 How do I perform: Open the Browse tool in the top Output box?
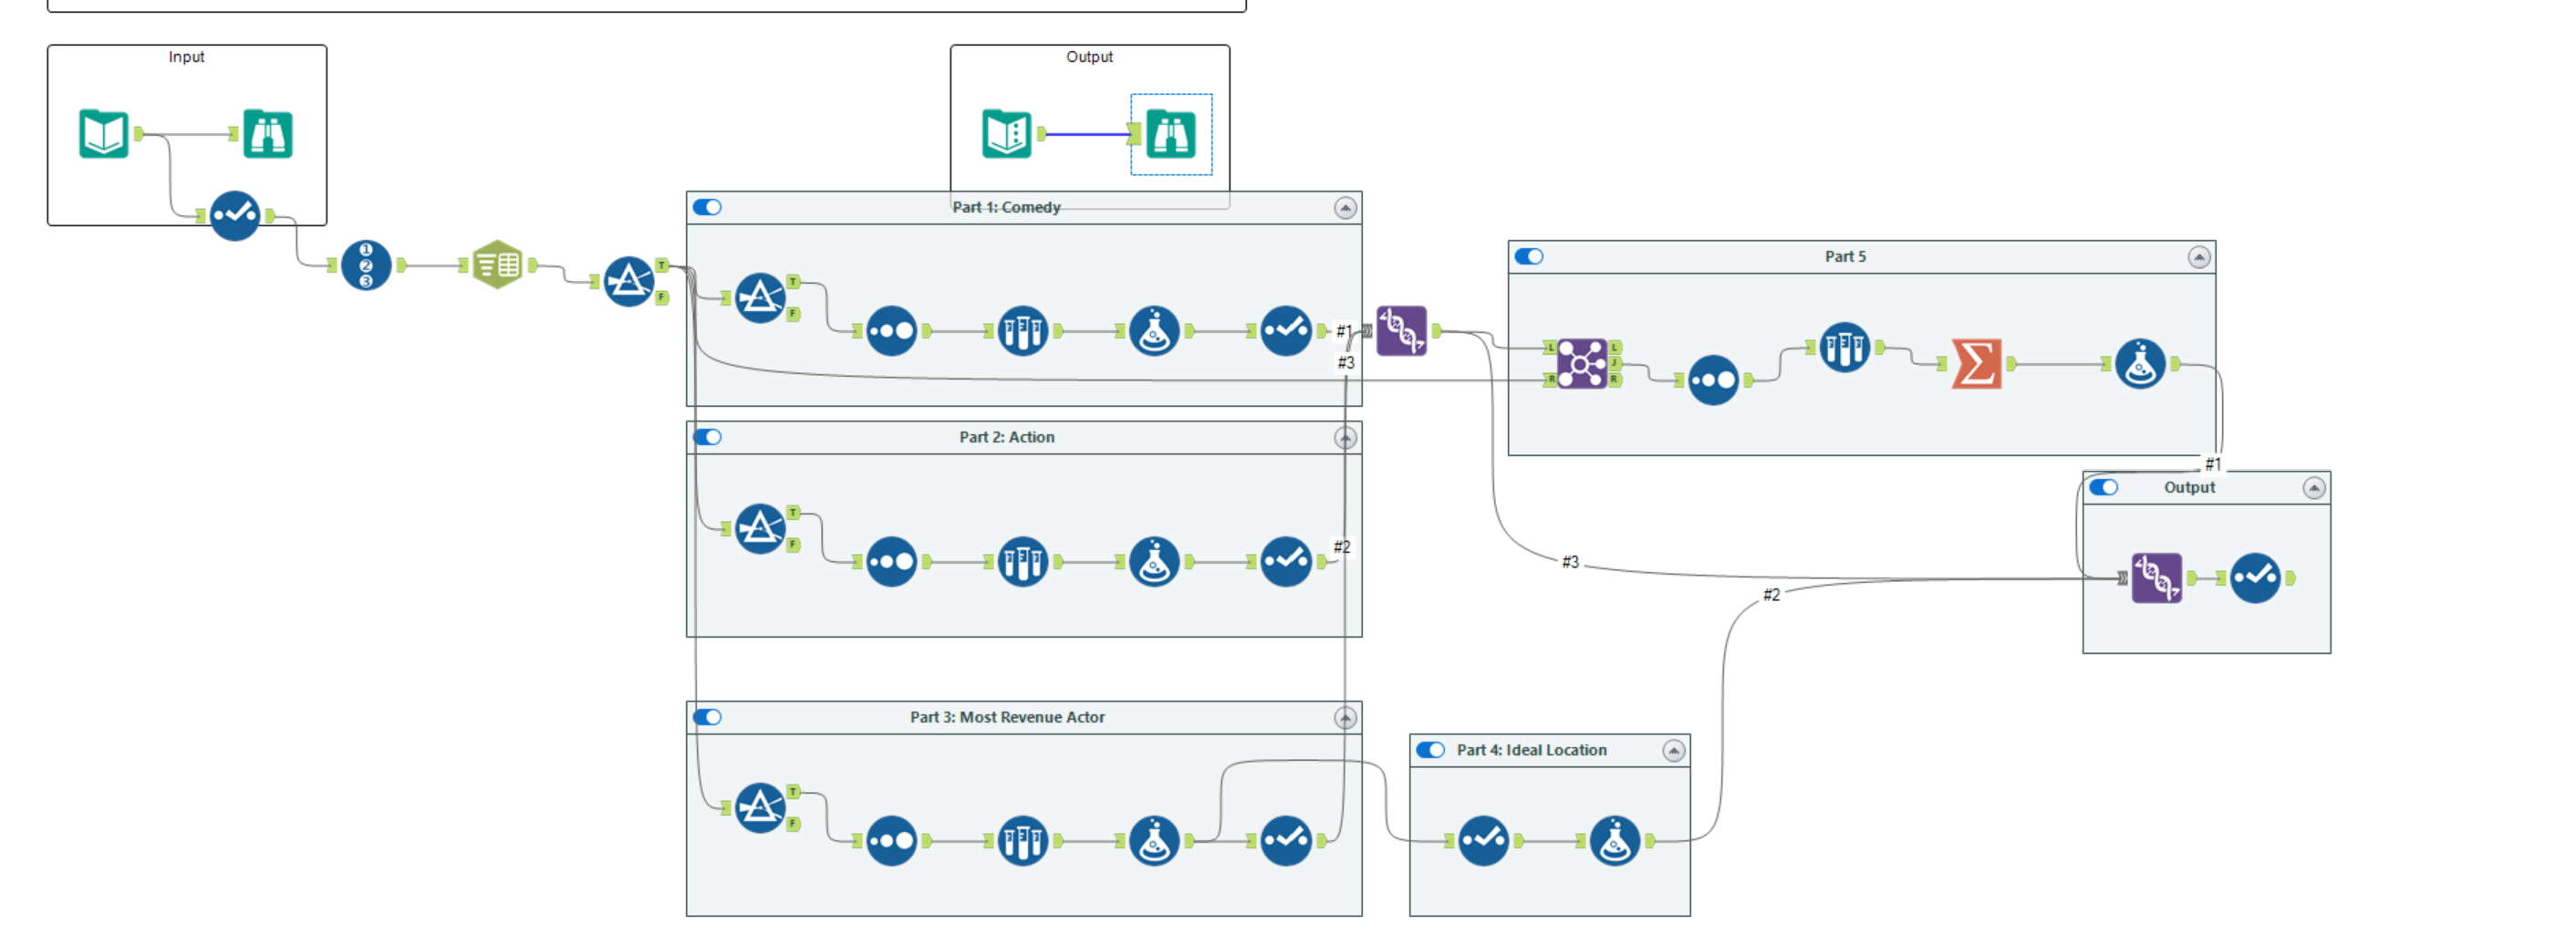coord(1173,133)
